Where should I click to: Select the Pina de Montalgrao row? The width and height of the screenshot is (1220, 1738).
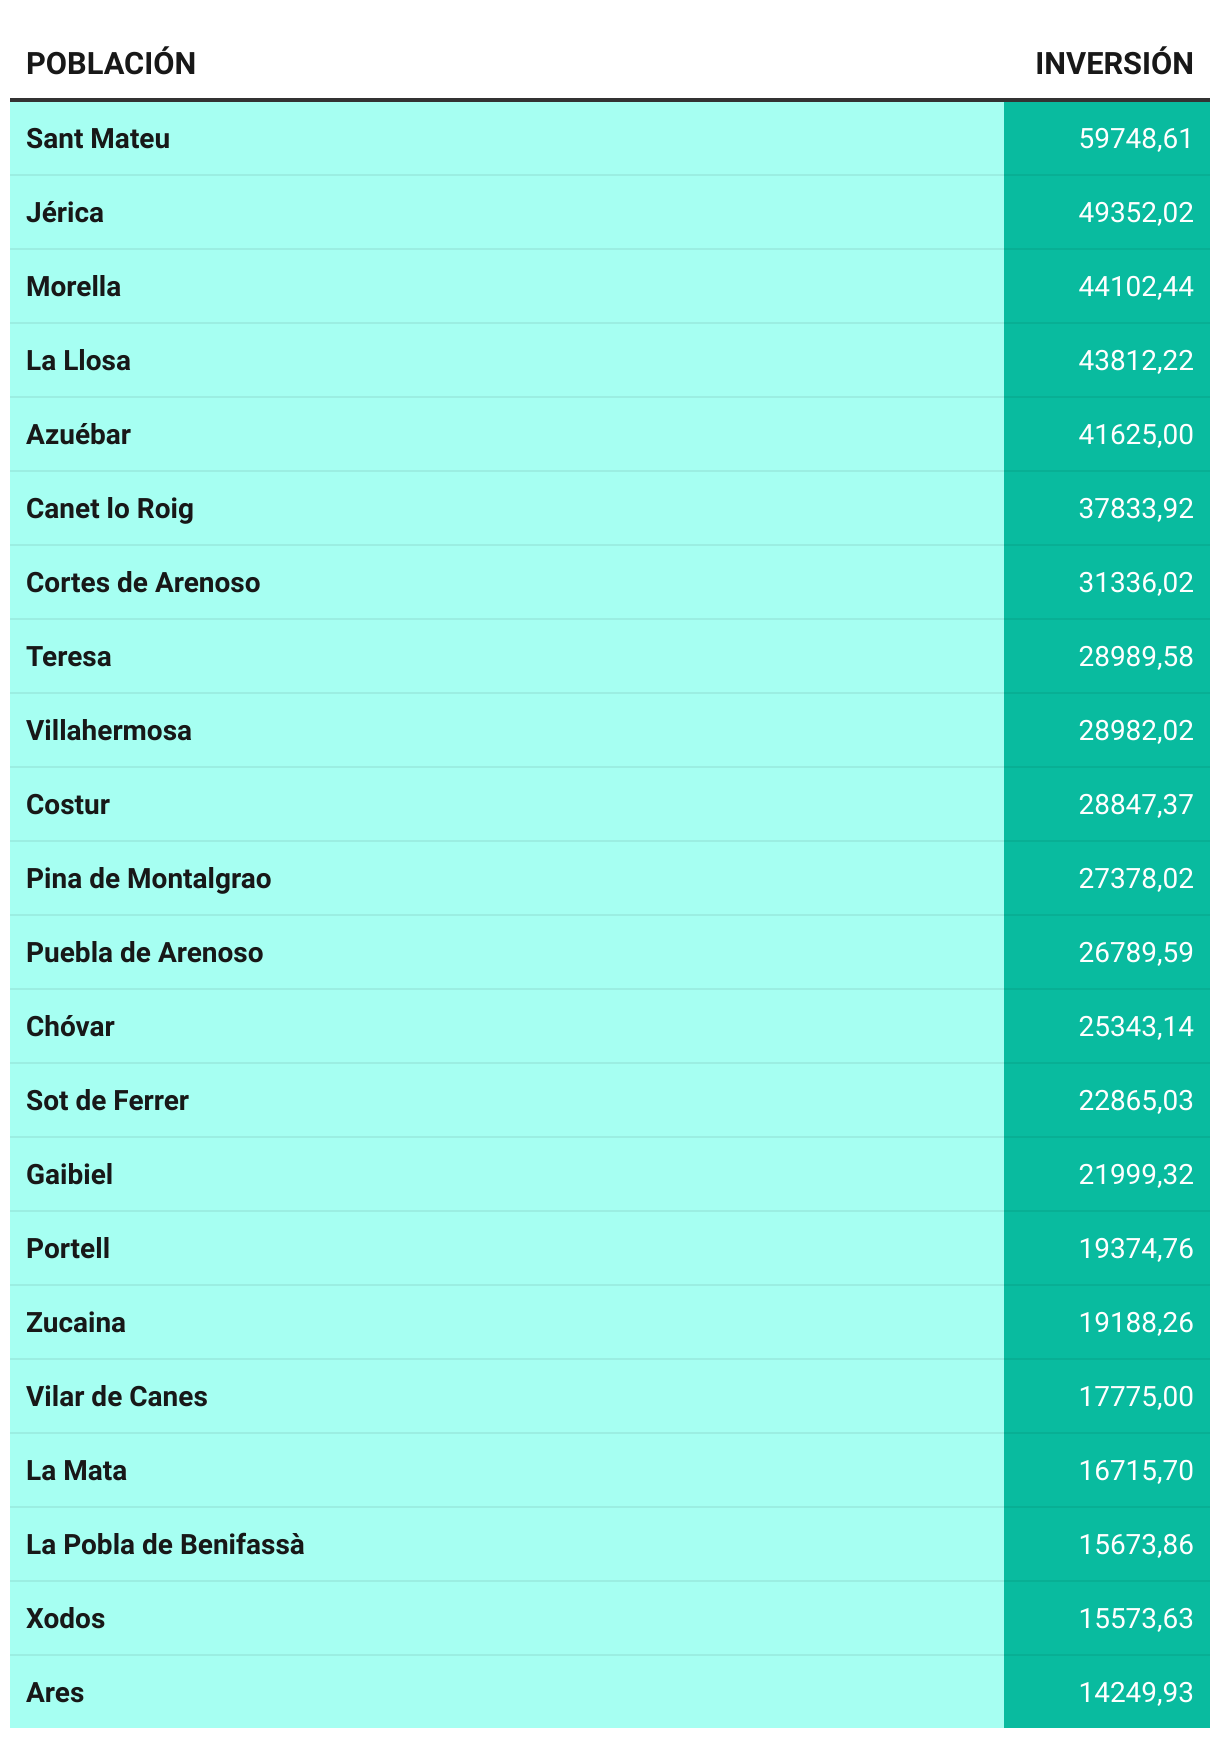click(x=149, y=878)
